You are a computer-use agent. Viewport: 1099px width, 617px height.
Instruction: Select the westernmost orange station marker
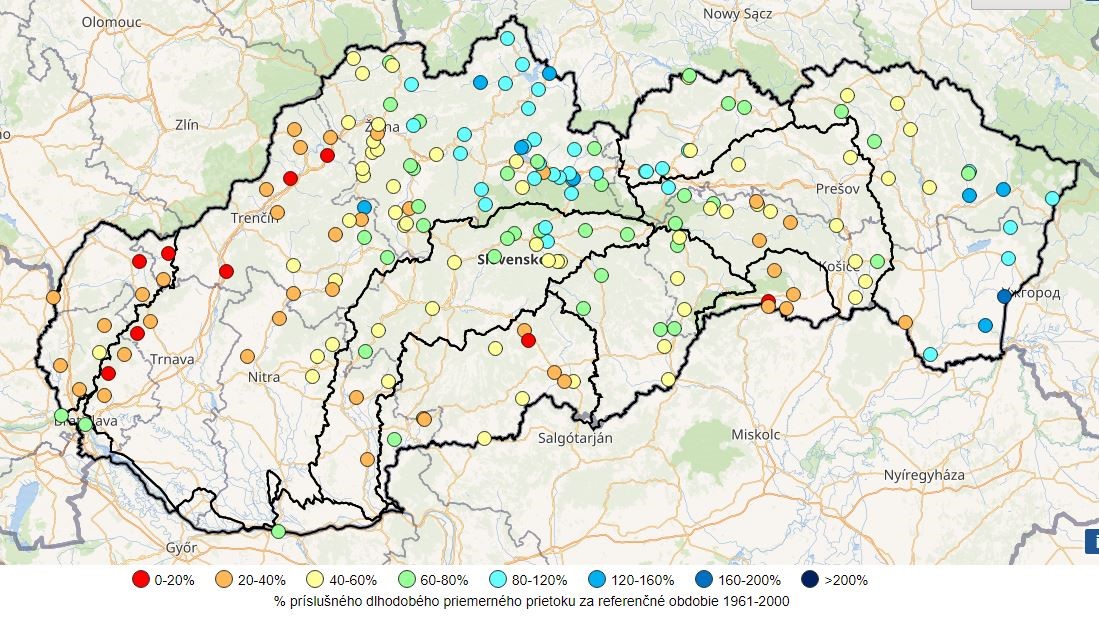(x=52, y=297)
